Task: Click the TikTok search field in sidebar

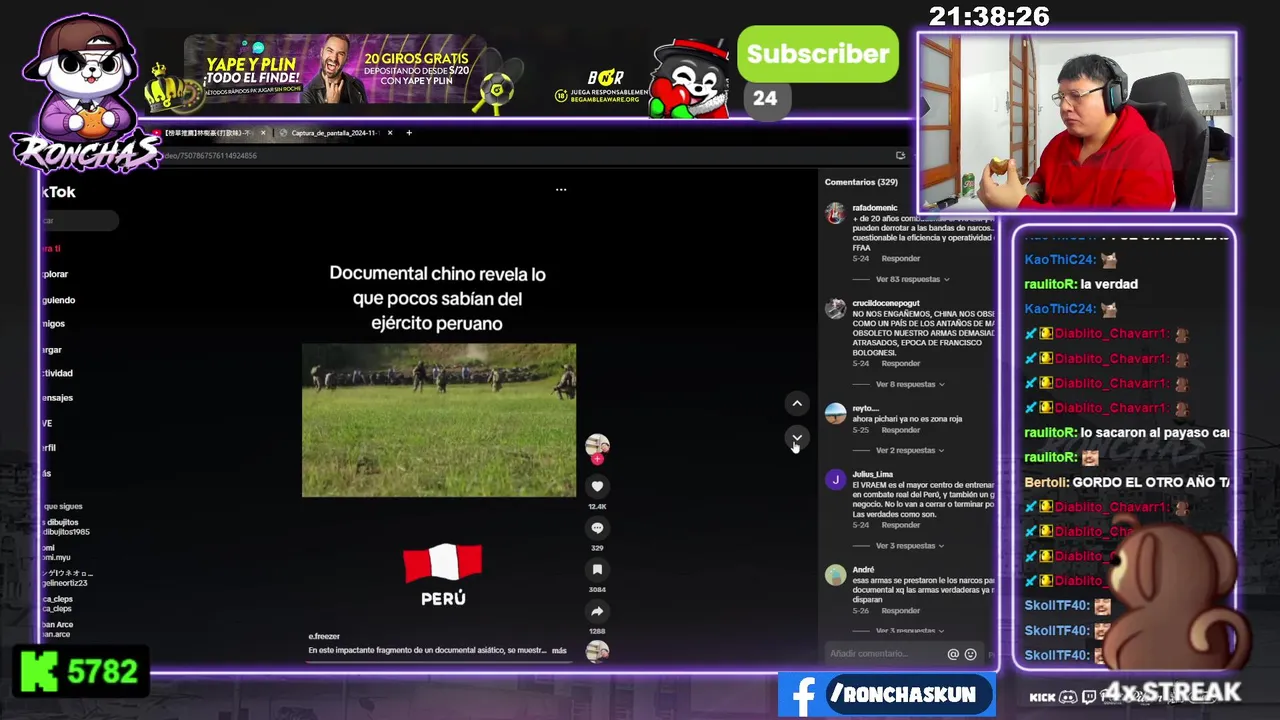Action: [80, 221]
